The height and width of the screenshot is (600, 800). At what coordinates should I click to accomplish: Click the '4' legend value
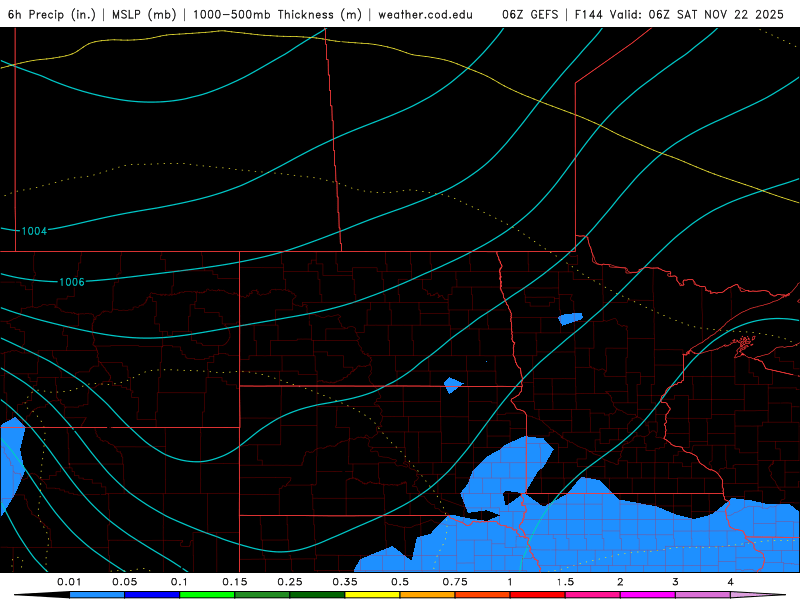[x=731, y=582]
